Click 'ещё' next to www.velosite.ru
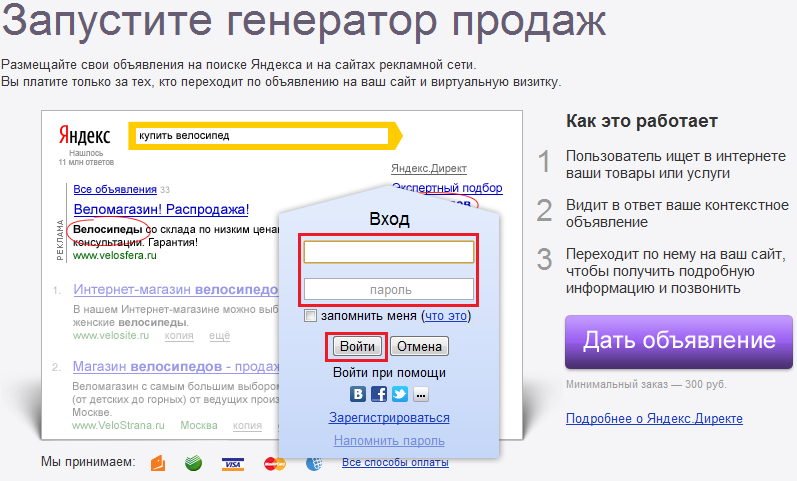 click(220, 336)
